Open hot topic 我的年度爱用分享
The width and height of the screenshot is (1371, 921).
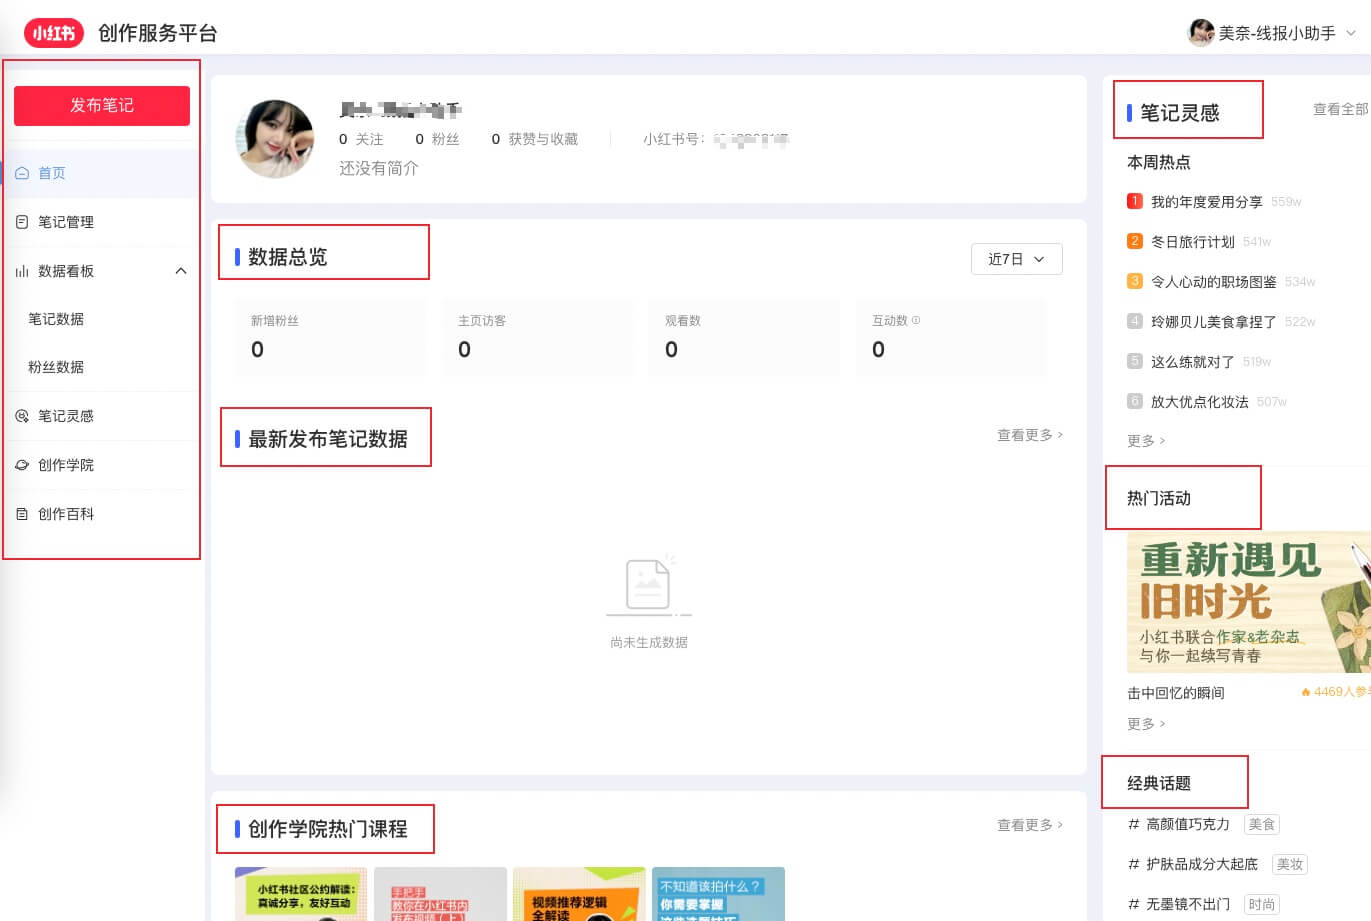[1206, 202]
